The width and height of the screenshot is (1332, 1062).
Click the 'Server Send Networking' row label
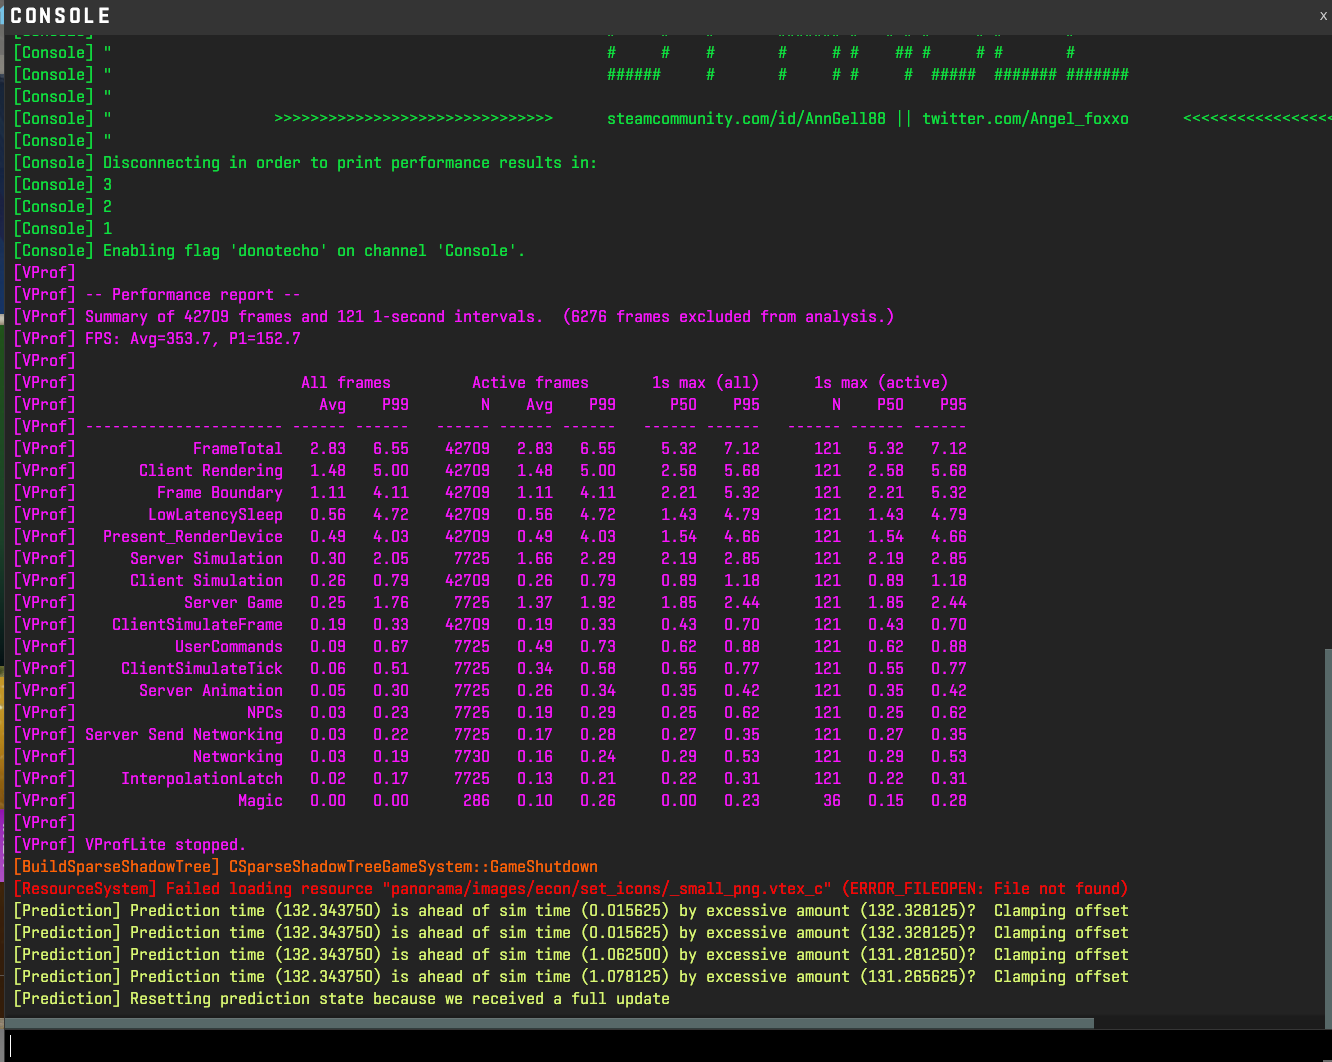point(184,735)
